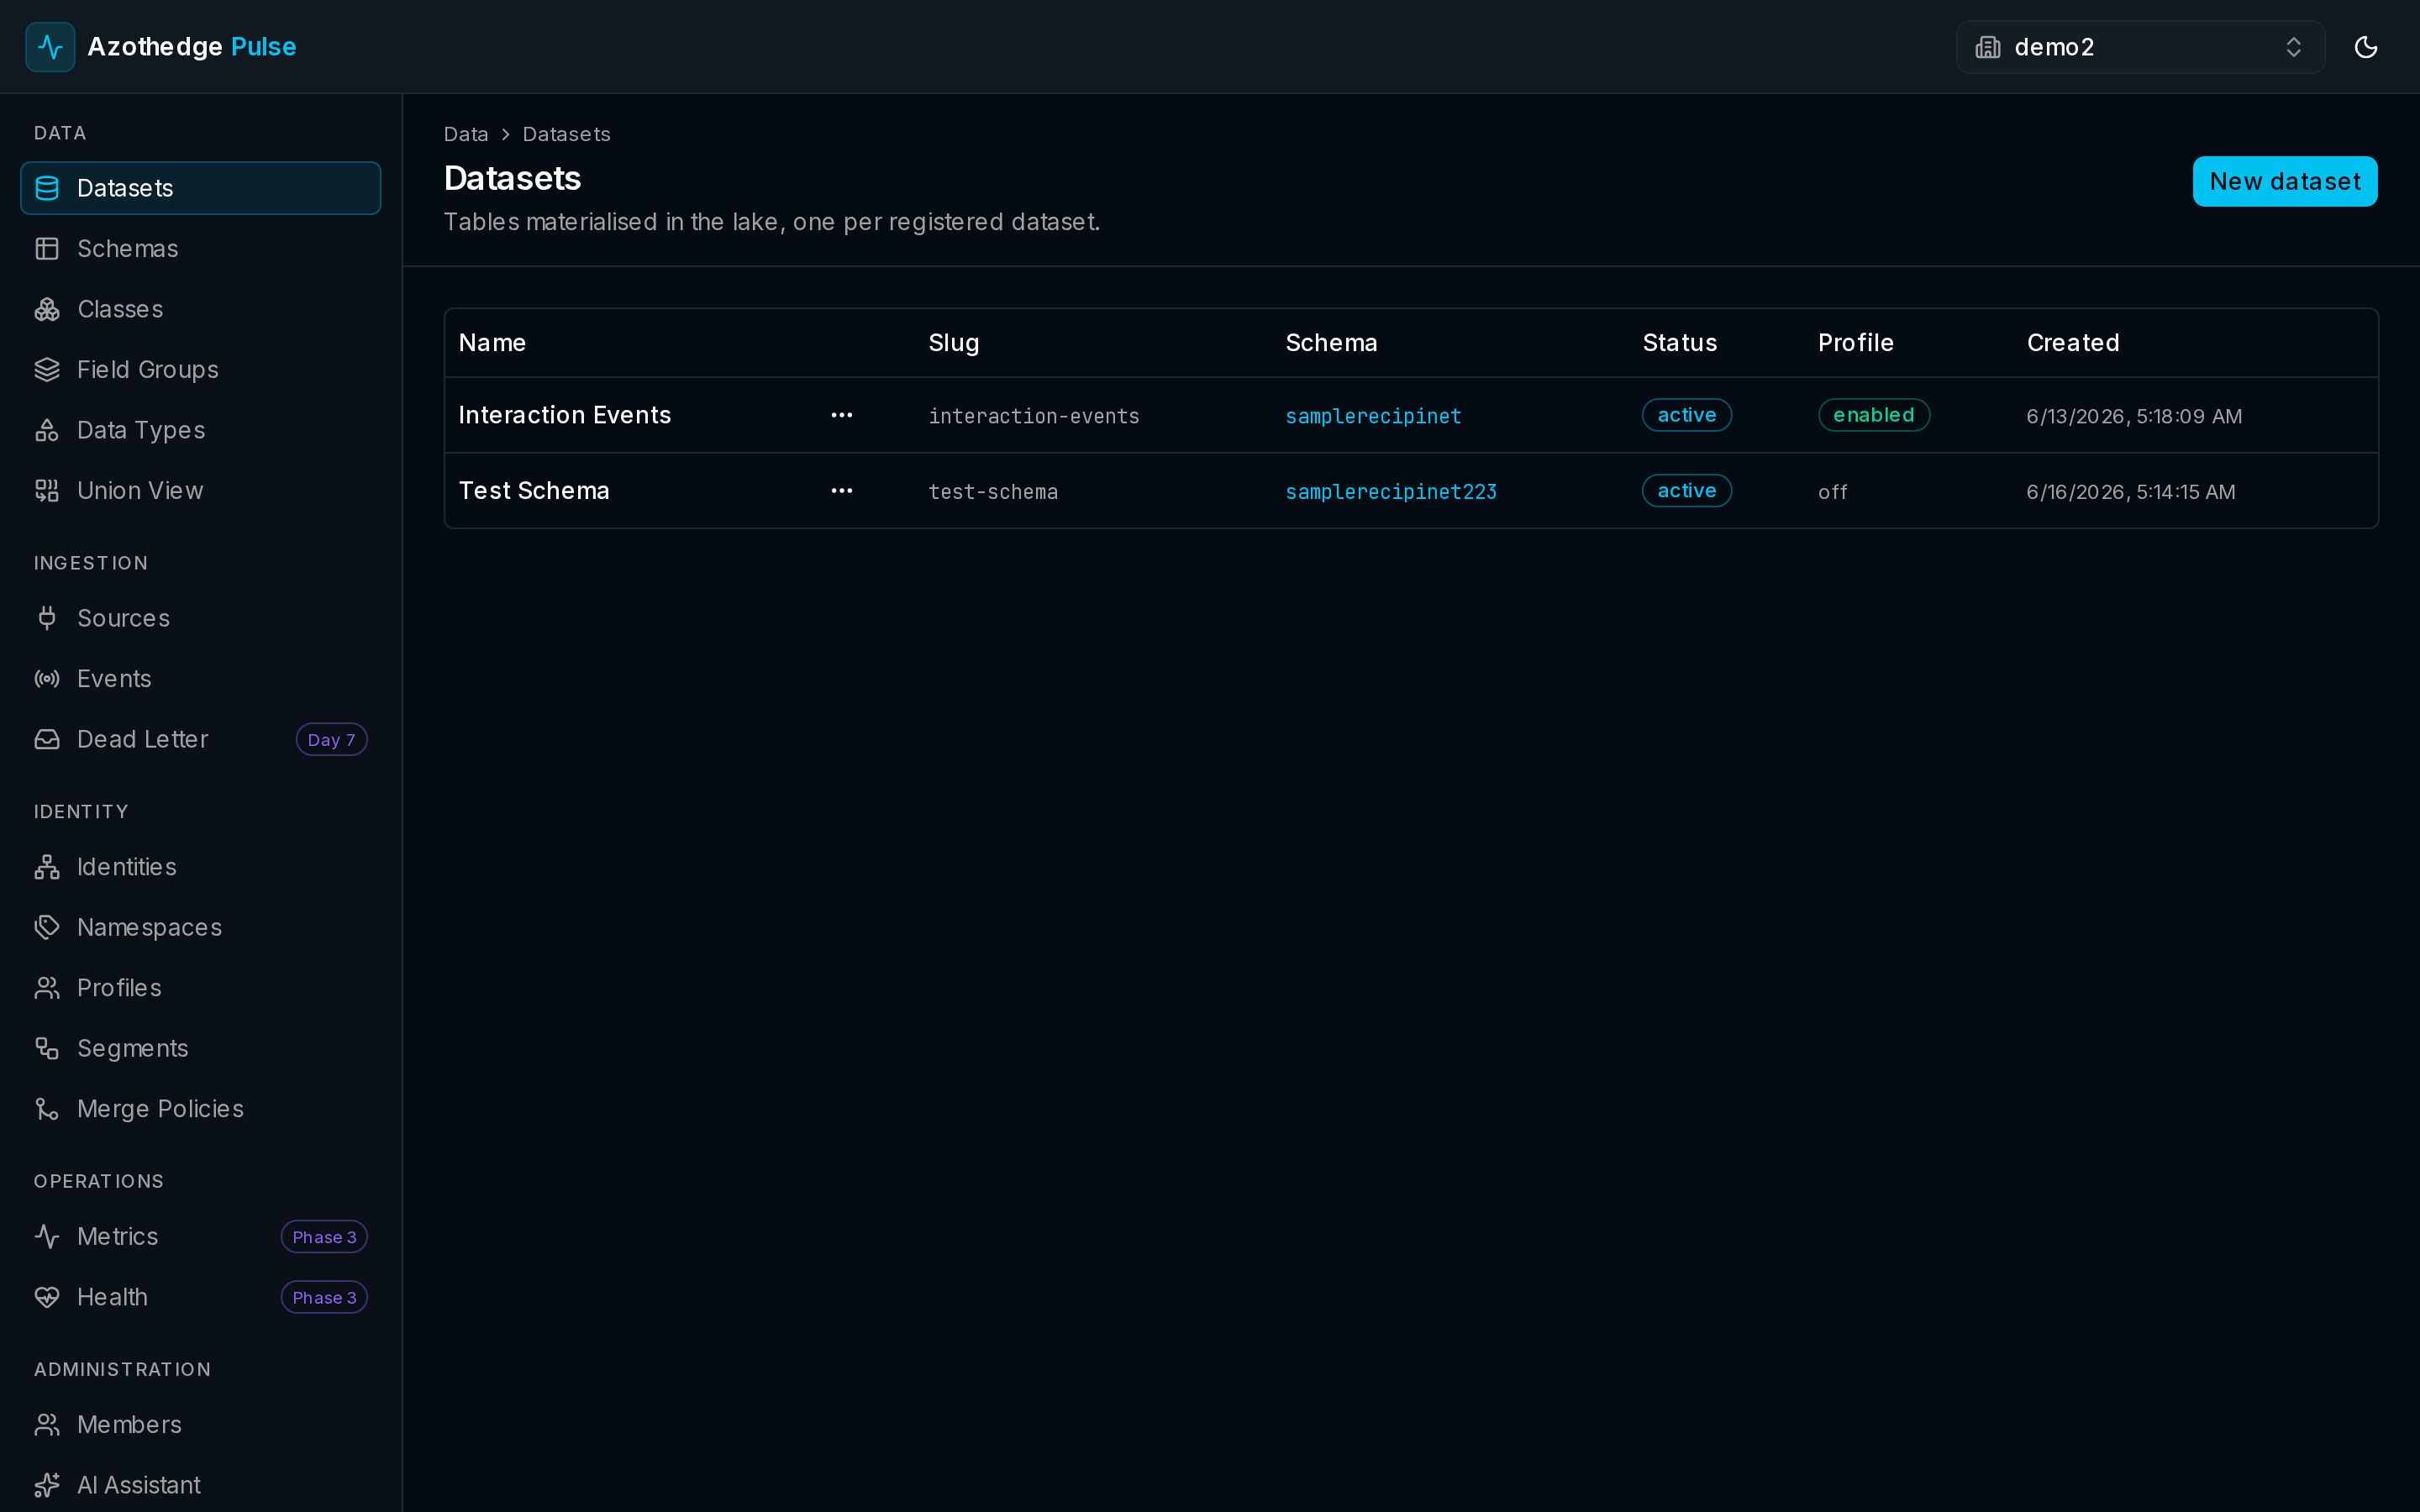Click the Metrics activity icon
The height and width of the screenshot is (1512, 2420).
pyautogui.click(x=47, y=1236)
